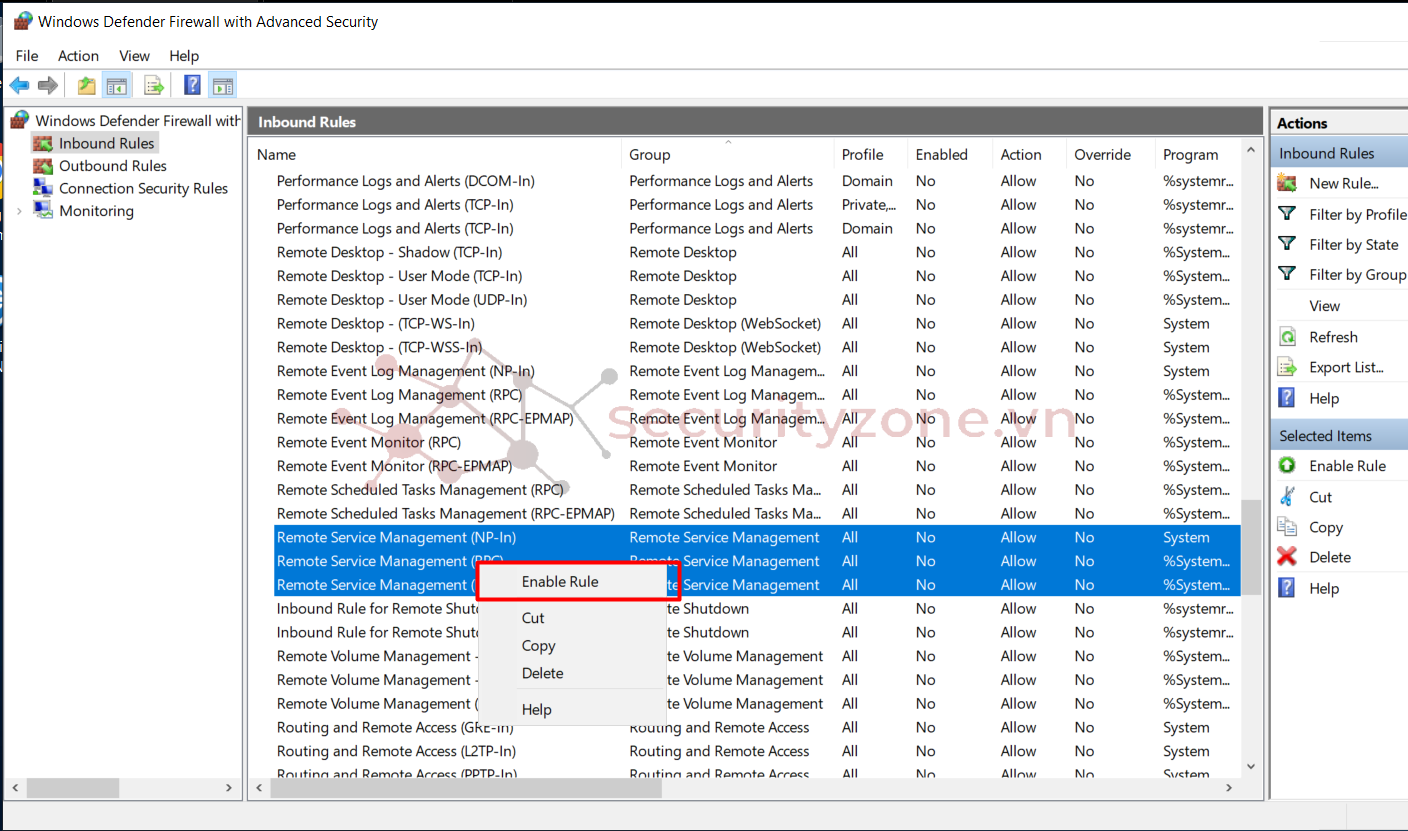This screenshot has height=831, width=1408.
Task: Choose Cut in the context menu
Action: [572, 618]
